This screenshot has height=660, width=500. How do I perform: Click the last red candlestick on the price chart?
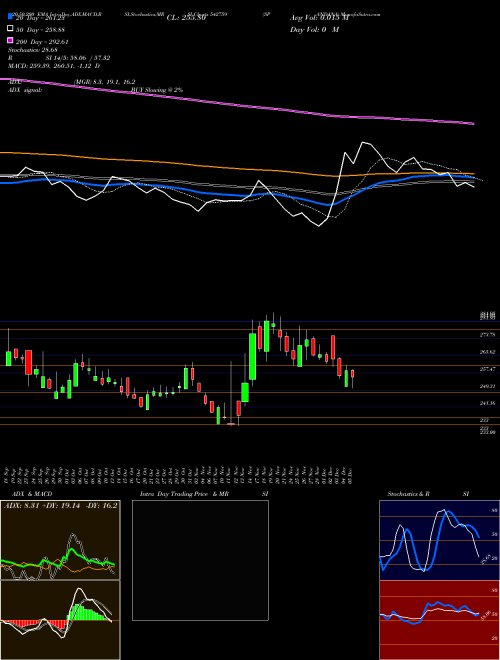(x=353, y=374)
